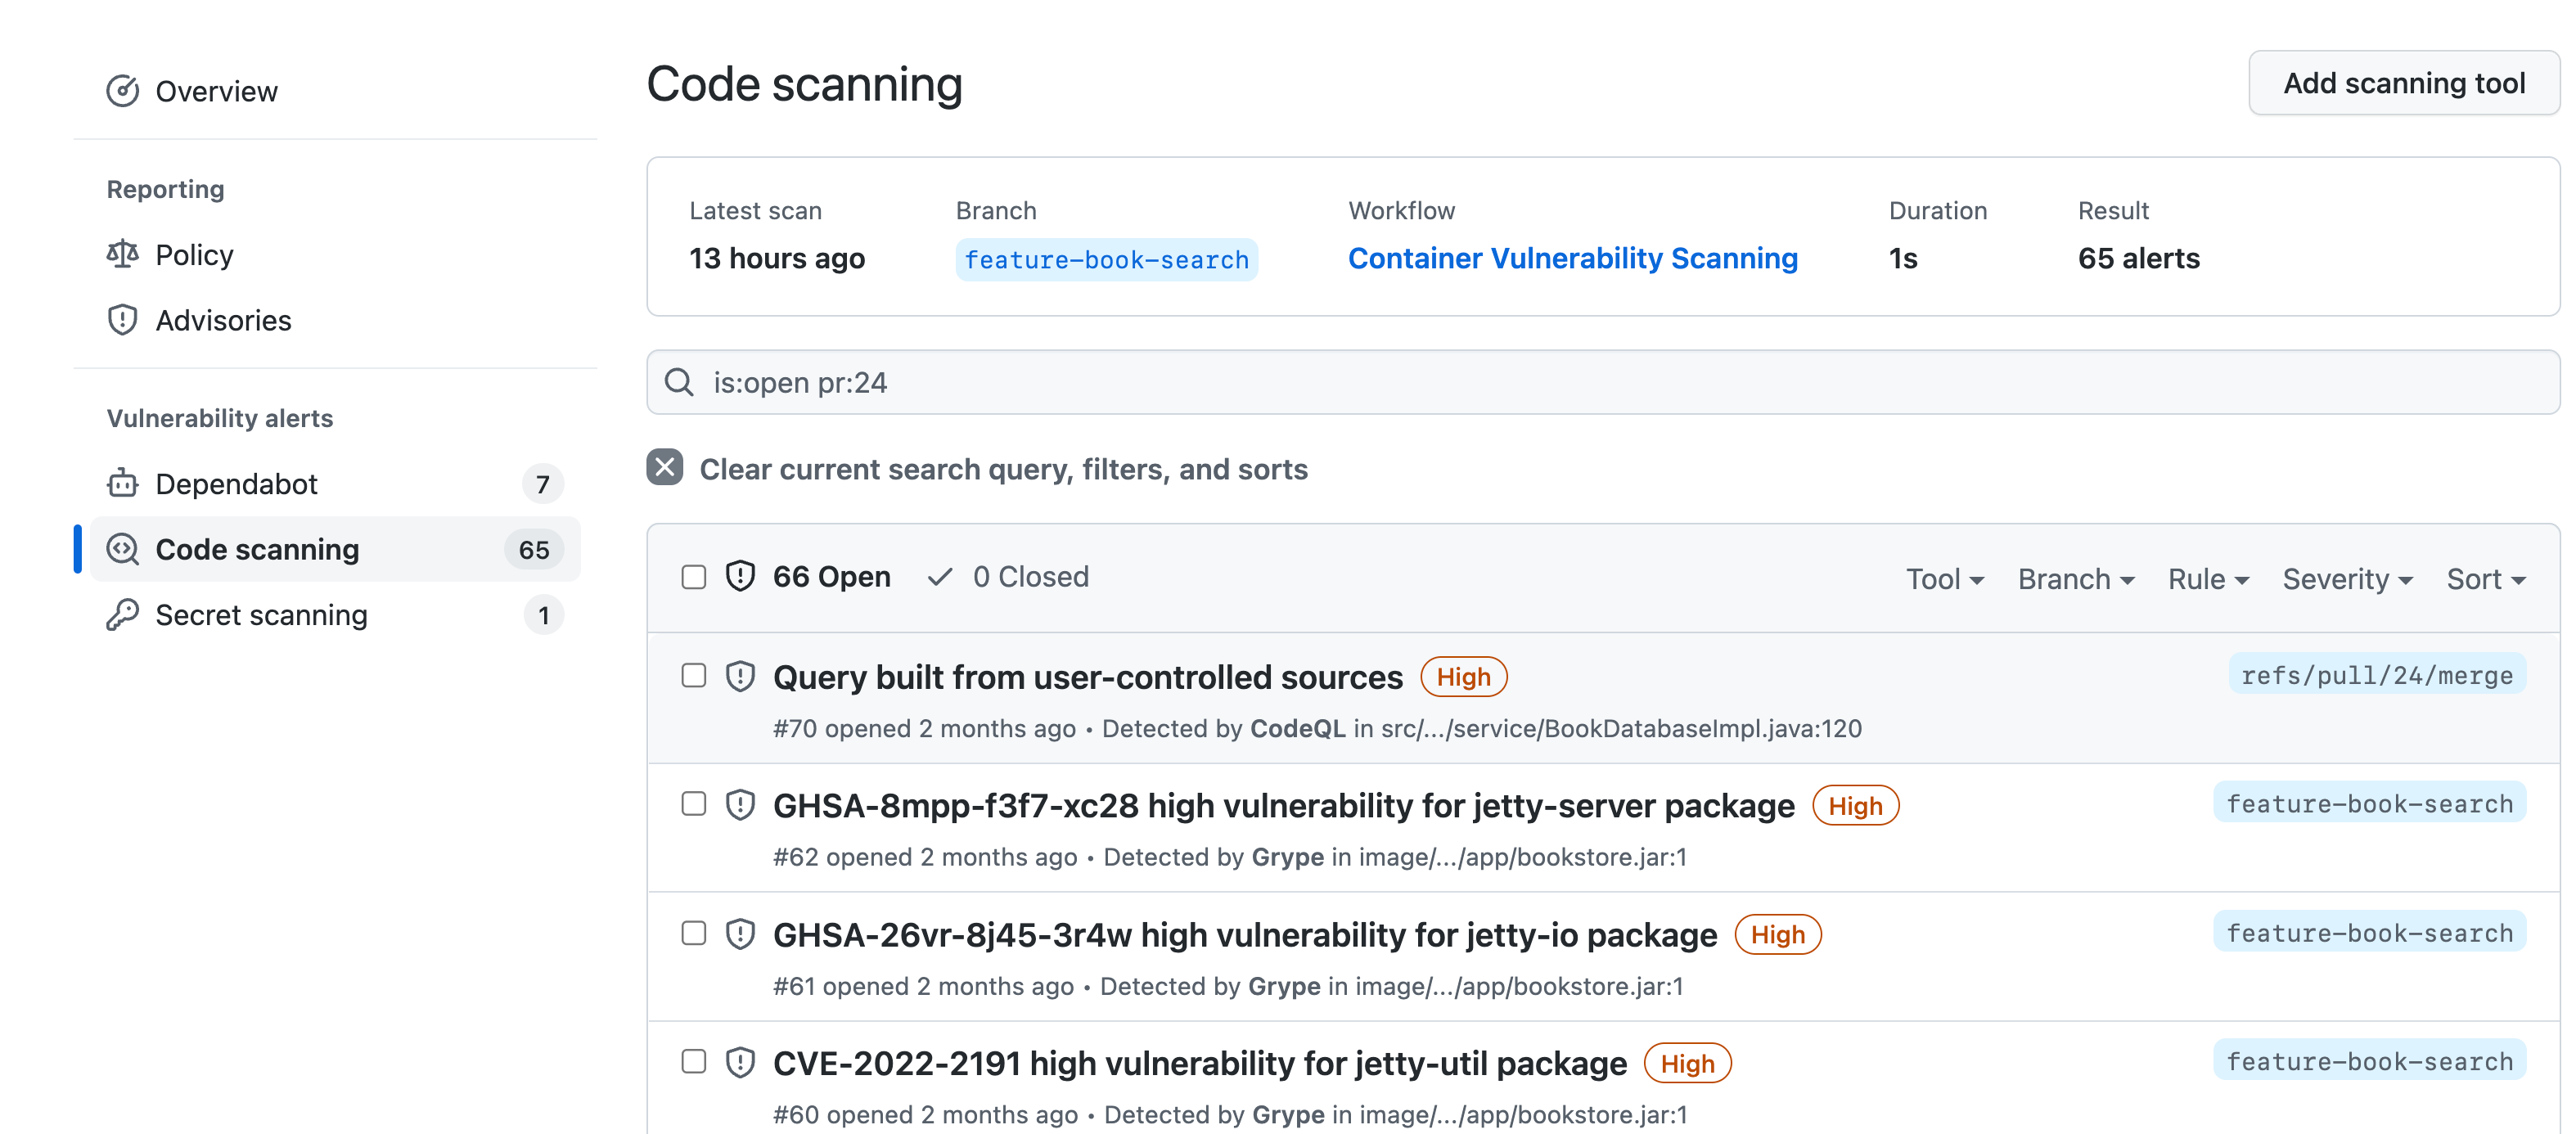Click the Advisories shield icon
Image resolution: width=2576 pixels, height=1134 pixels.
click(122, 320)
